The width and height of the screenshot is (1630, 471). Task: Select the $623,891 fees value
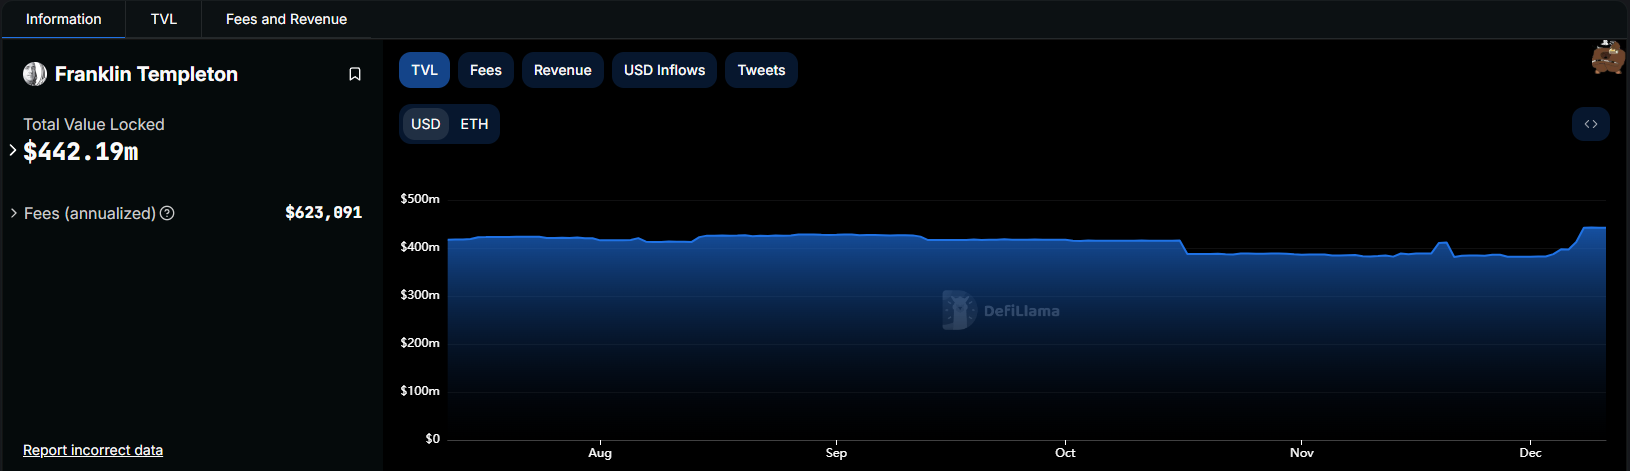(324, 212)
